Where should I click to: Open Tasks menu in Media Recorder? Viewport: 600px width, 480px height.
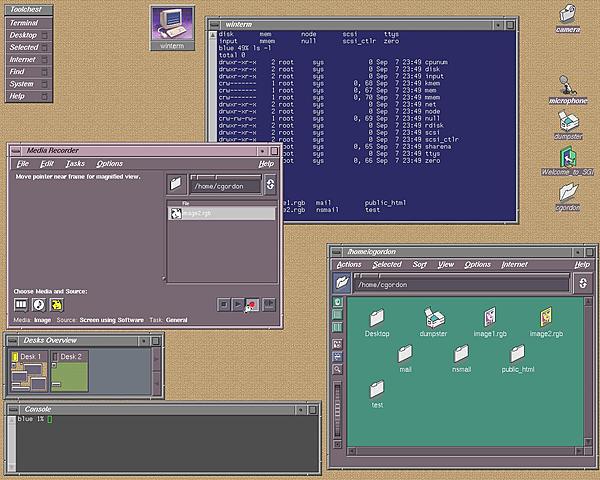tap(75, 164)
